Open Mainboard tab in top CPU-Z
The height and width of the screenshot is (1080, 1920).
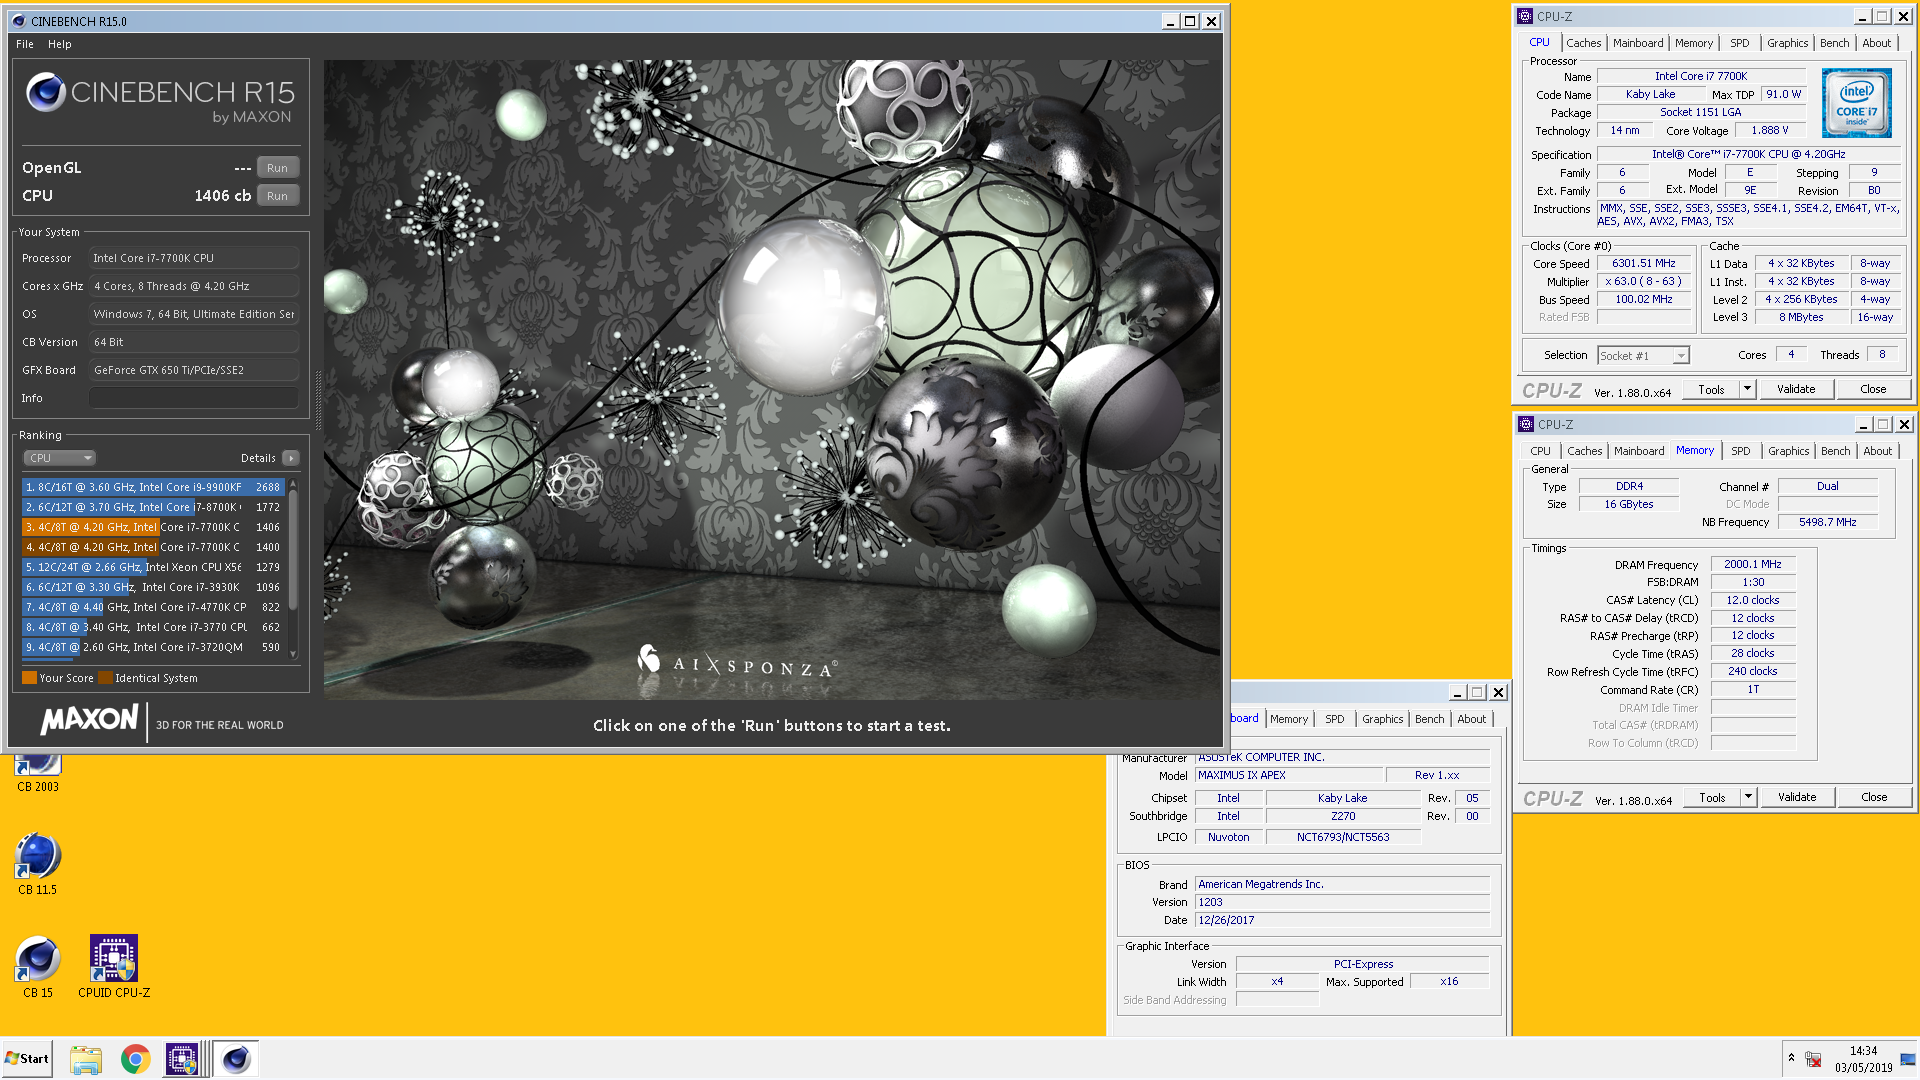tap(1638, 43)
